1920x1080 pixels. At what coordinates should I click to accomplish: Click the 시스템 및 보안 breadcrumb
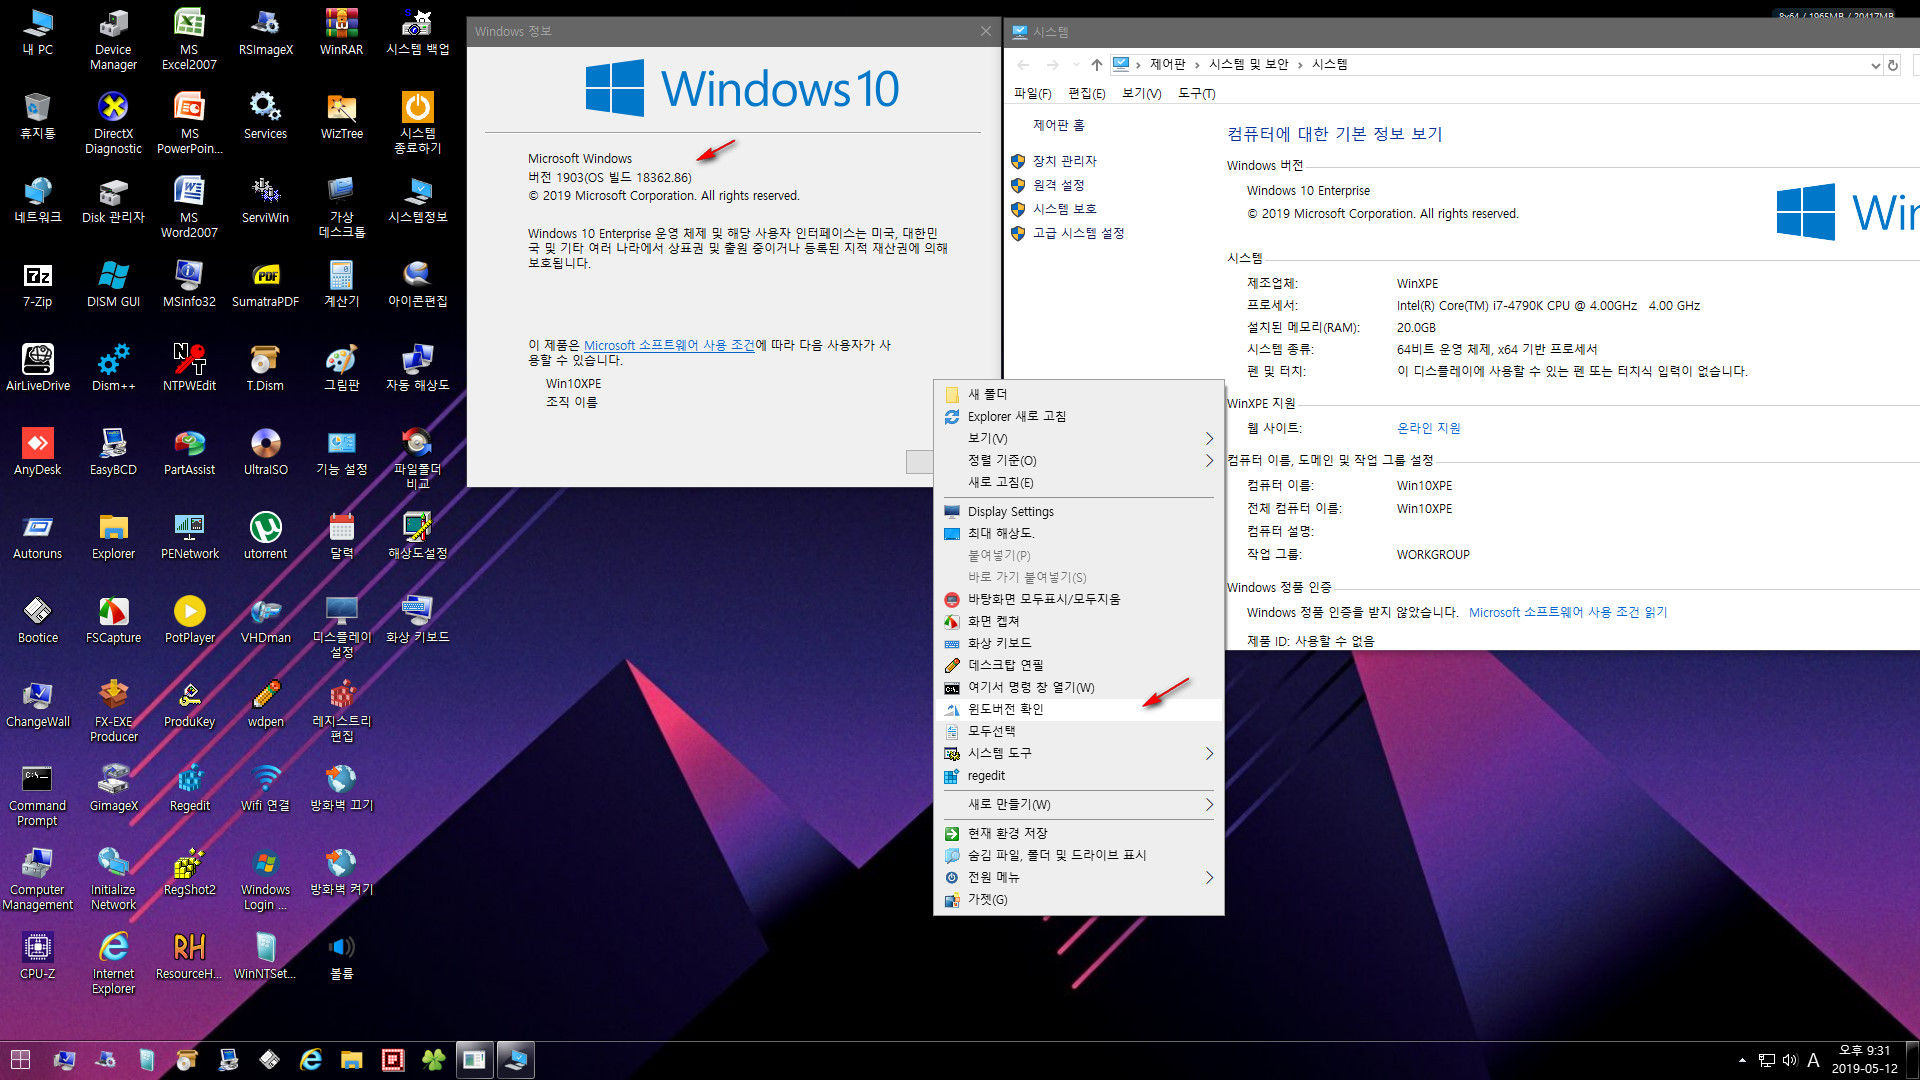point(1248,64)
